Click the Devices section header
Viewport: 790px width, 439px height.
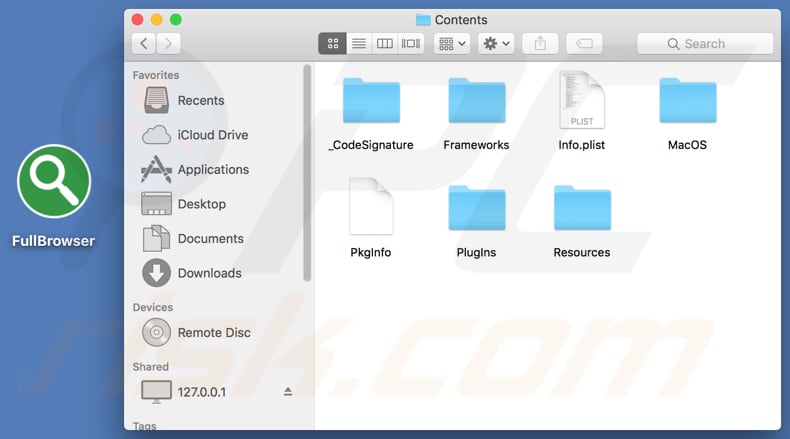[153, 307]
